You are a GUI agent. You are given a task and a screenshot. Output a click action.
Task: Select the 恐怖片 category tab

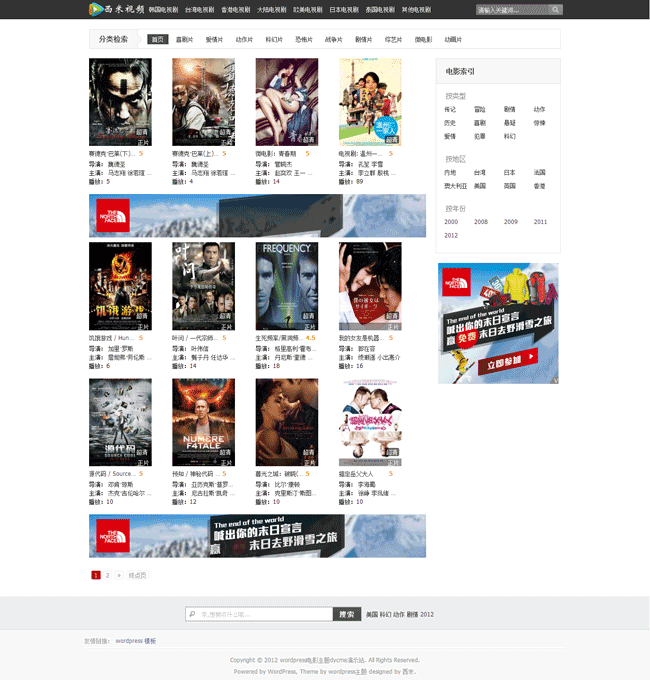coord(304,39)
